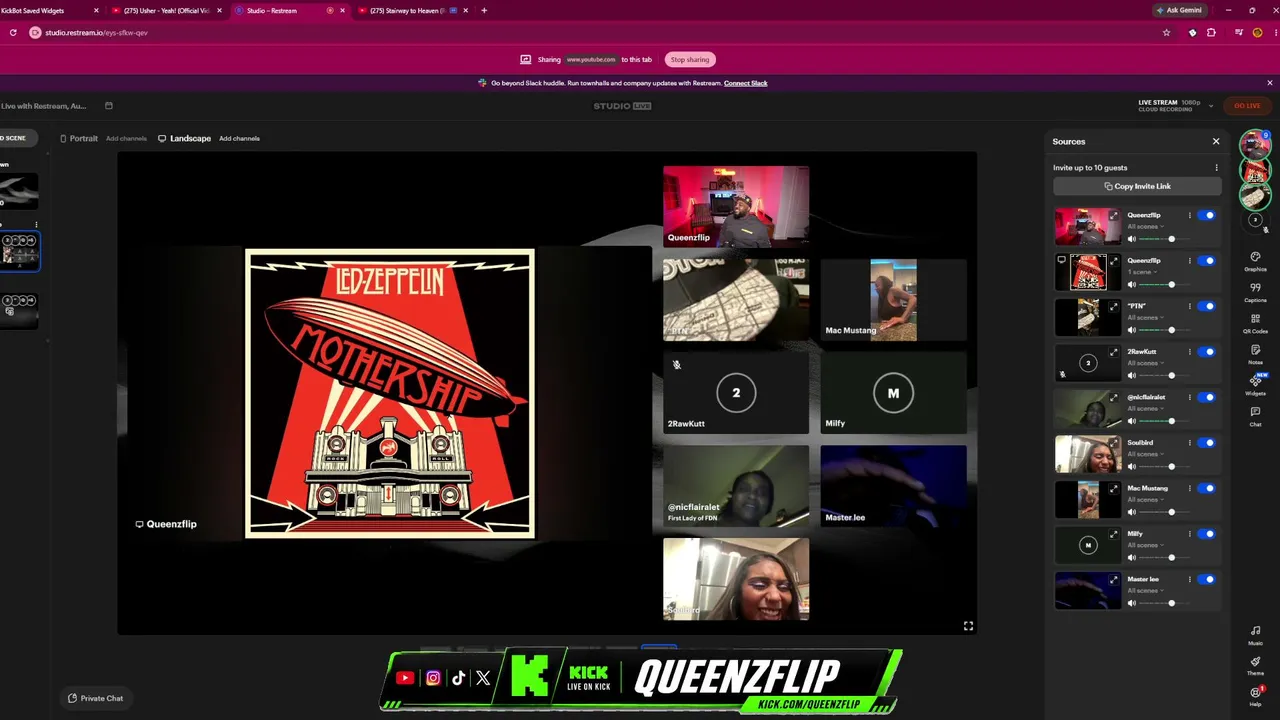Open invite guests options menu
This screenshot has height=720, width=1280.
coord(1216,168)
